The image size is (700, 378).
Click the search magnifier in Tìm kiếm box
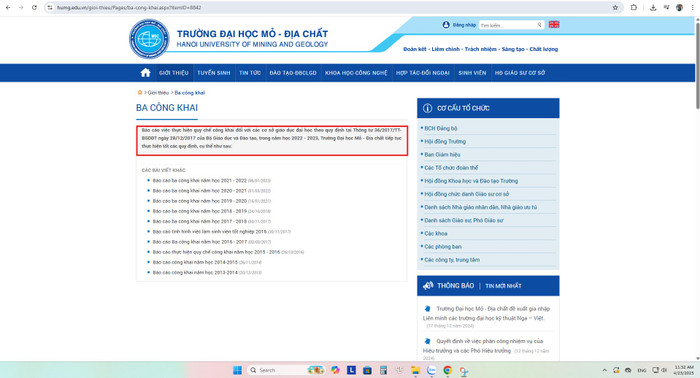pyautogui.click(x=539, y=25)
